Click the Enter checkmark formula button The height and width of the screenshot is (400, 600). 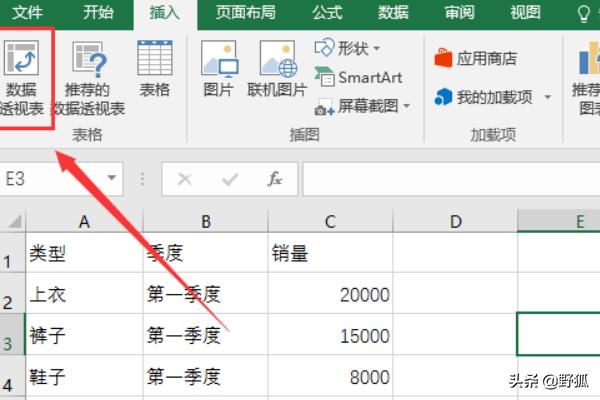click(230, 179)
